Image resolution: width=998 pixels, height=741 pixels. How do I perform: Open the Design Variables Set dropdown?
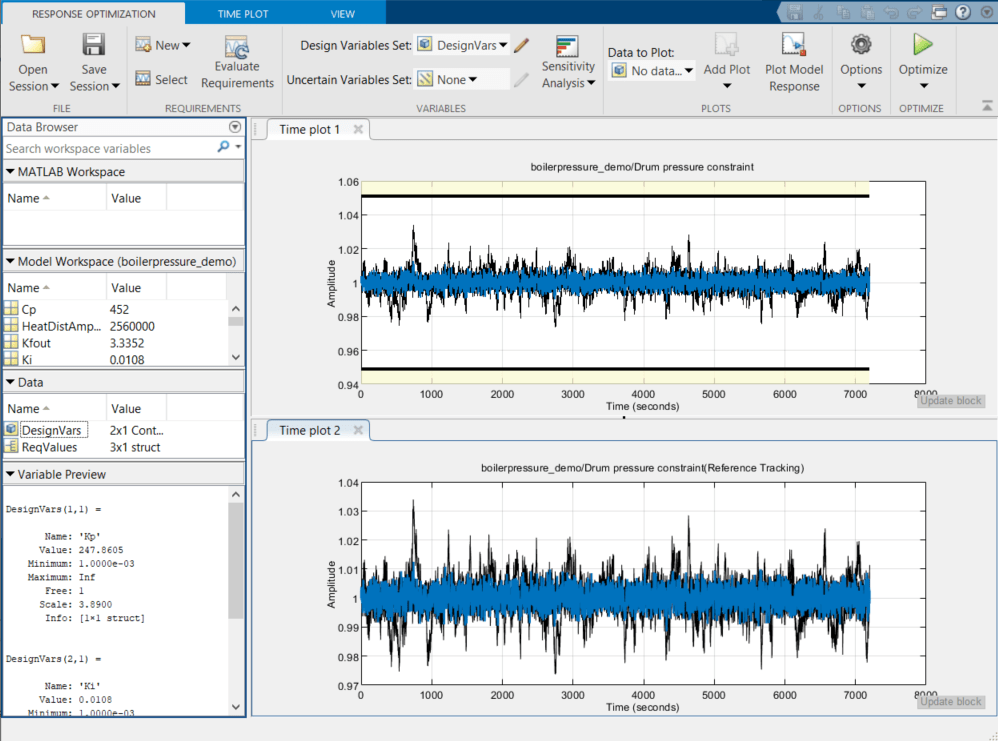point(462,45)
